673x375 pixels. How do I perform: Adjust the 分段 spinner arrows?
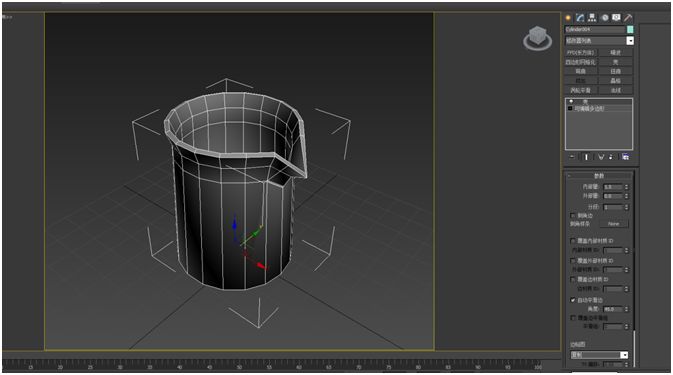click(x=627, y=207)
